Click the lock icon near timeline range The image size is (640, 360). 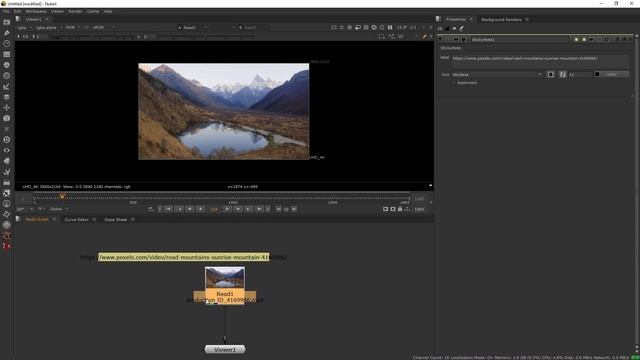point(400,209)
